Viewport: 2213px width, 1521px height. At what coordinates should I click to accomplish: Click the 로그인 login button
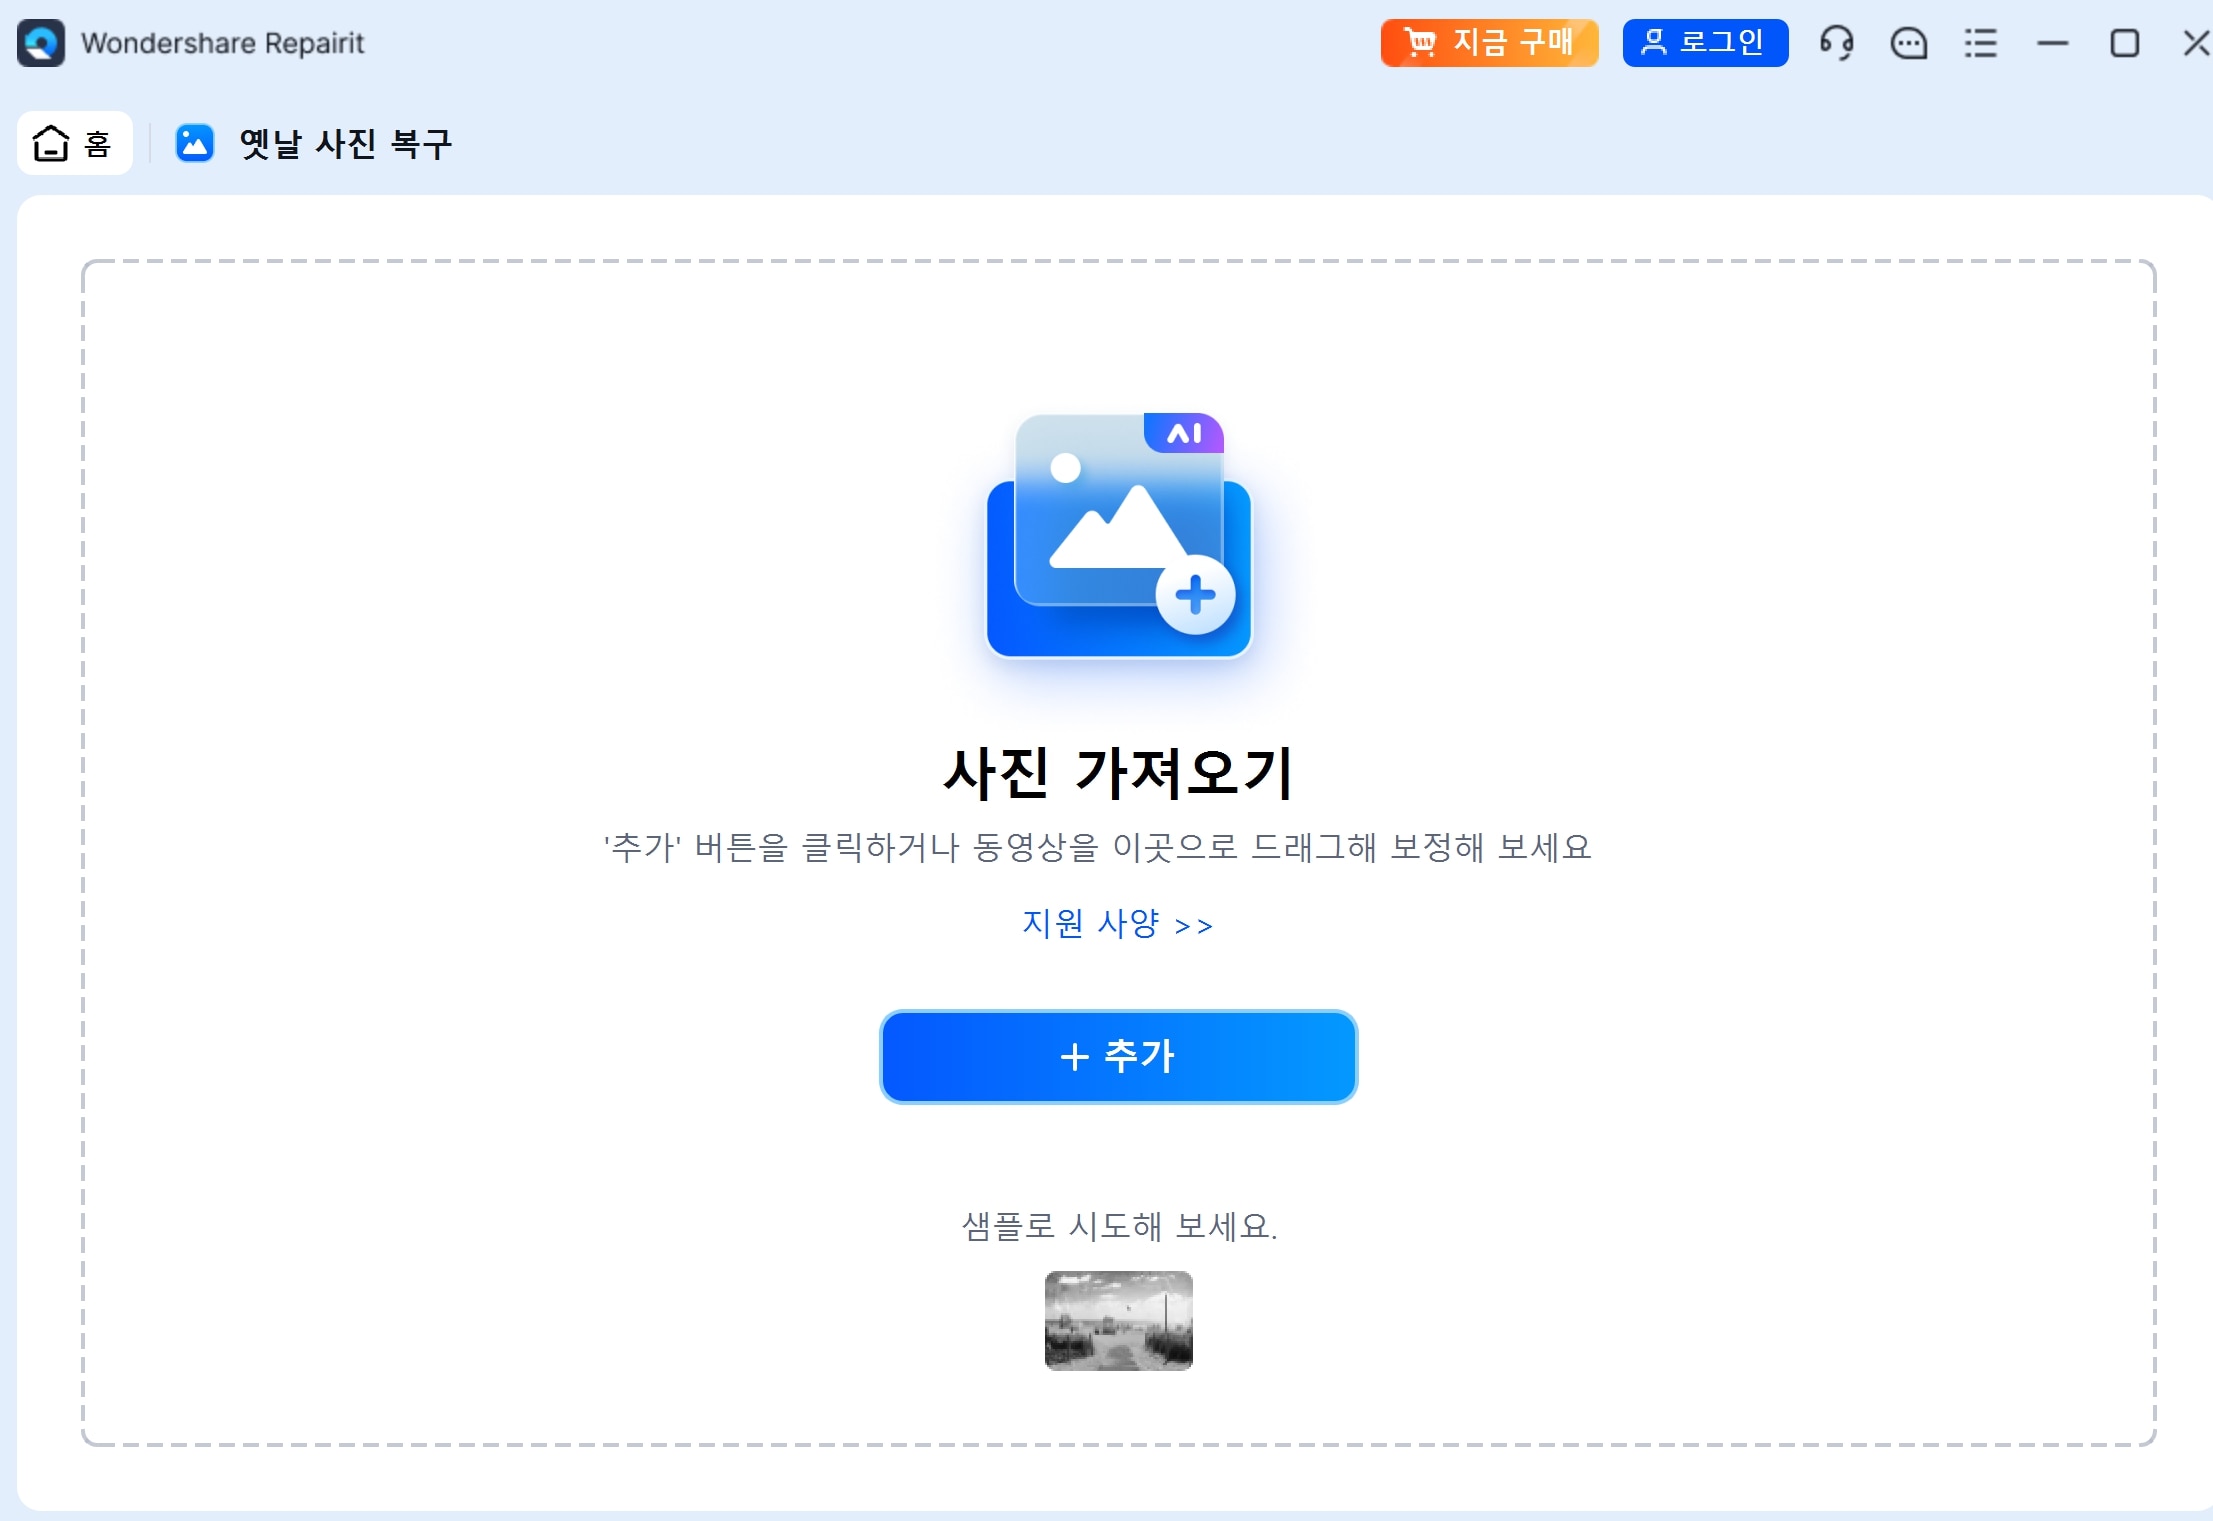(x=1704, y=42)
